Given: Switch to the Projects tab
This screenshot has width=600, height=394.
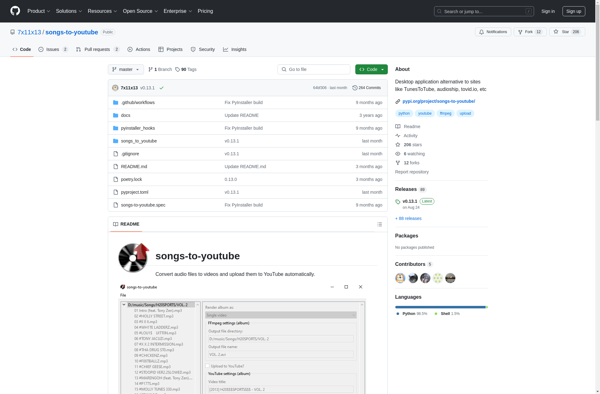Looking at the screenshot, I should (170, 49).
